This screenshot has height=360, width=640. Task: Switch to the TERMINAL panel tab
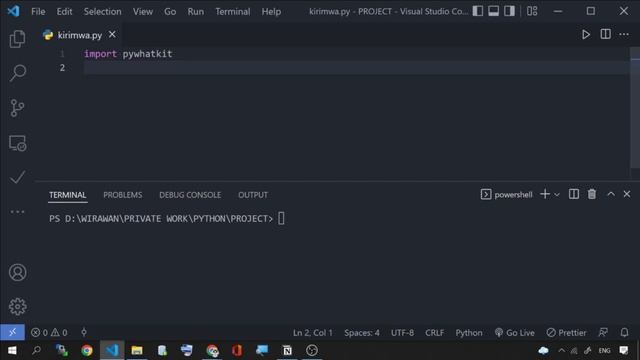pyautogui.click(x=67, y=195)
